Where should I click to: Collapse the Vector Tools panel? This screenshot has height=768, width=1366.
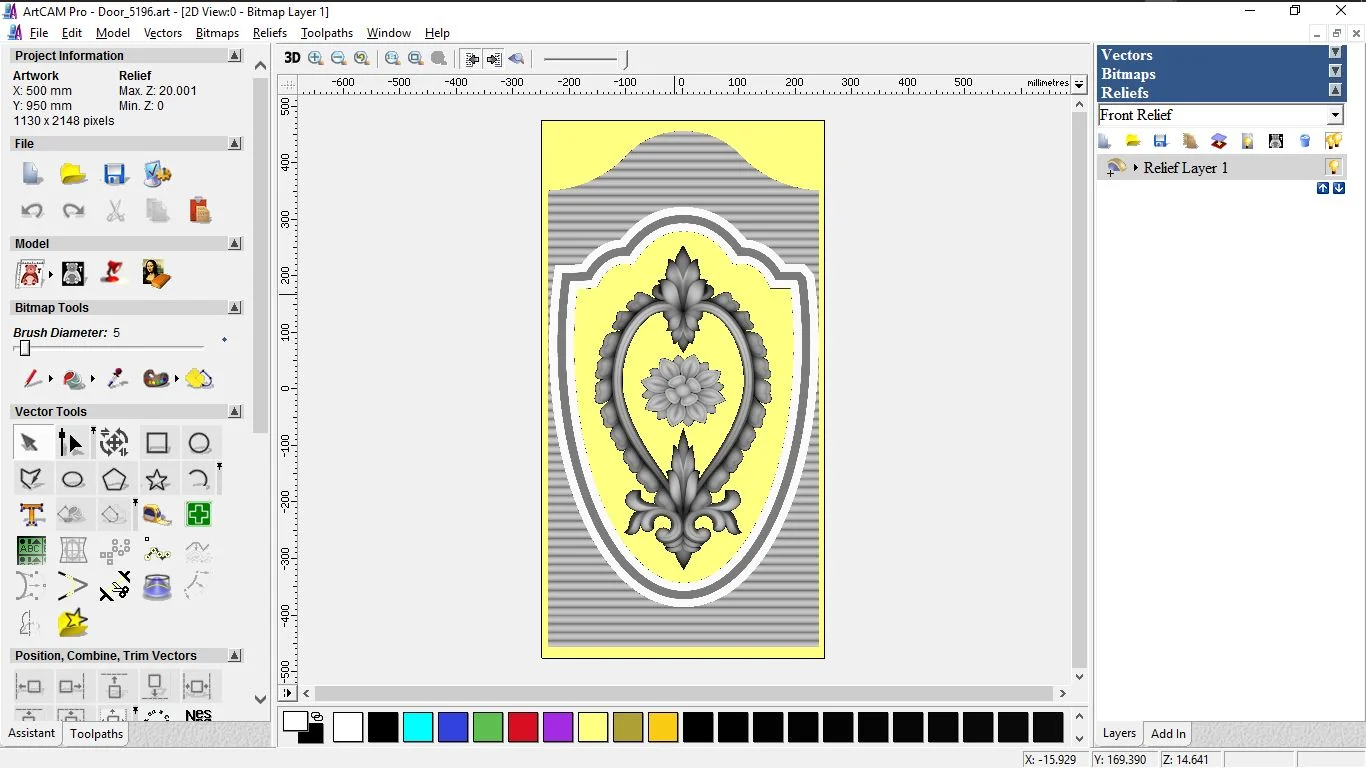click(x=234, y=411)
